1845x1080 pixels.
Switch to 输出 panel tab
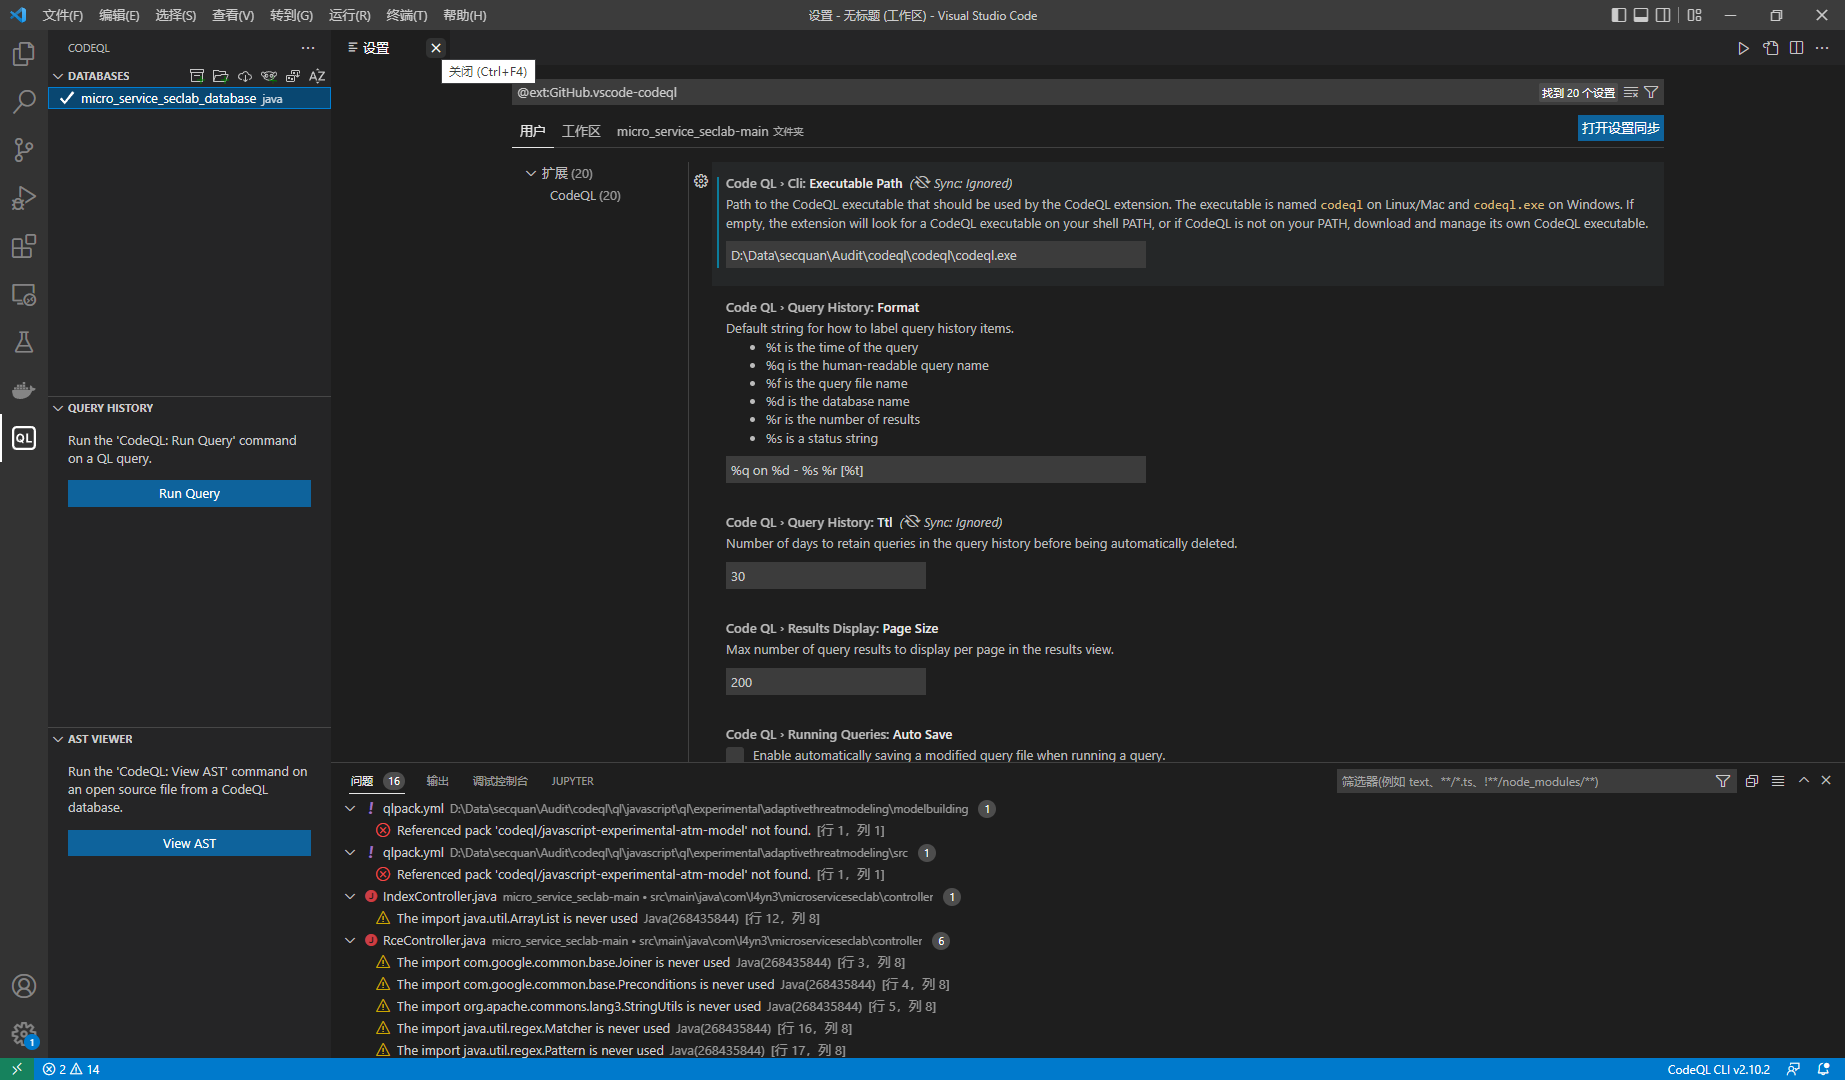point(437,781)
